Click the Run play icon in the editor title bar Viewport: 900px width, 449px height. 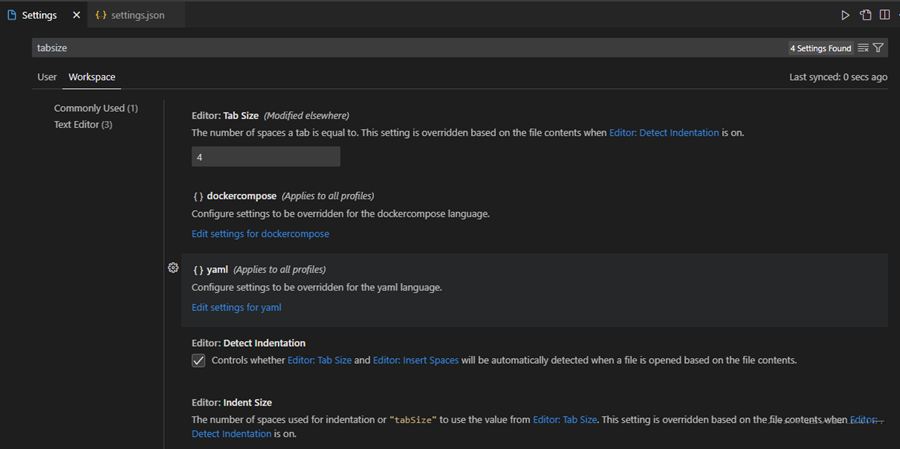point(845,16)
